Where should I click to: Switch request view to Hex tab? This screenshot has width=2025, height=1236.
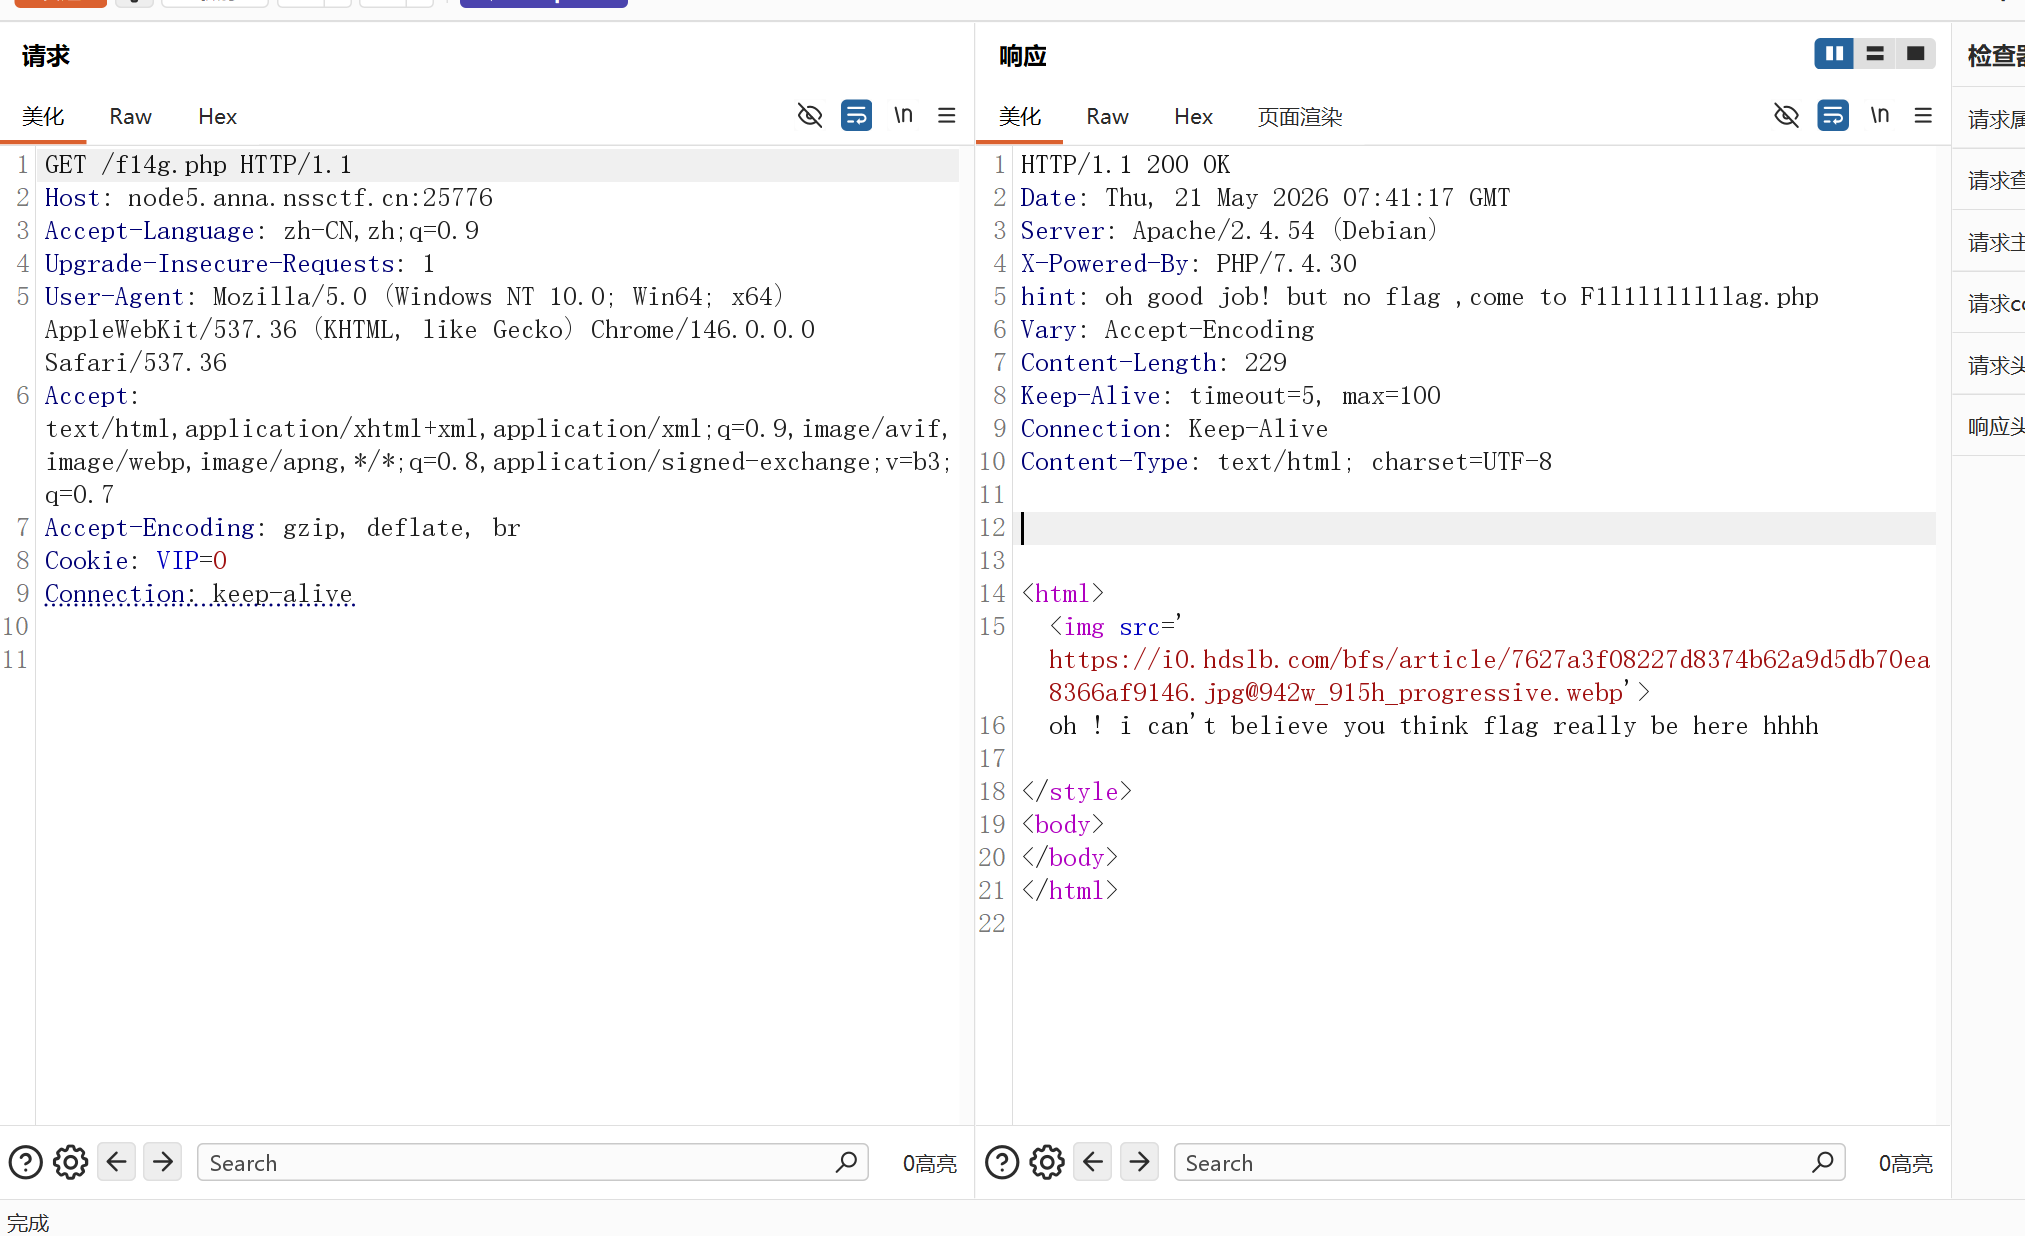click(x=217, y=117)
